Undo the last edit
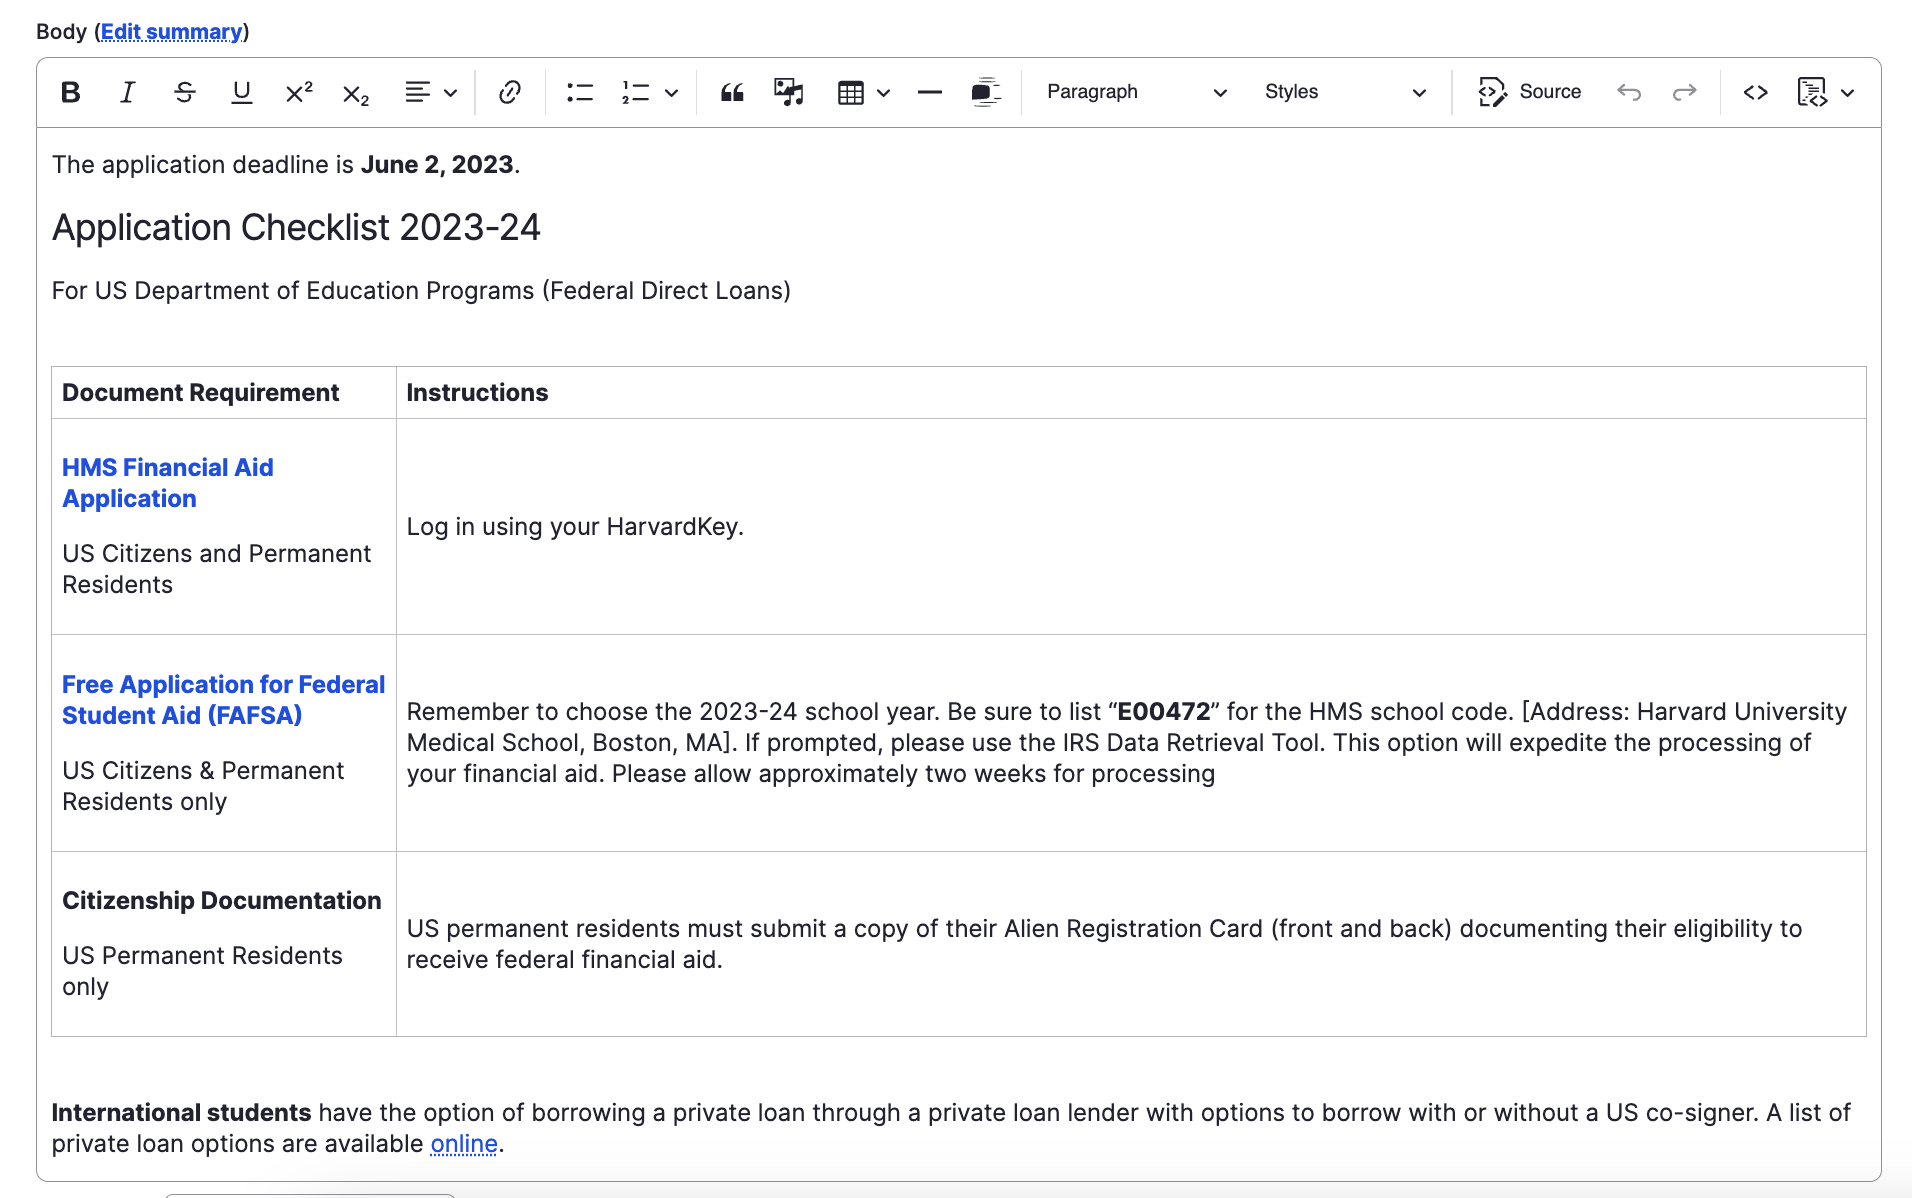Image resolution: width=1912 pixels, height=1198 pixels. tap(1628, 92)
